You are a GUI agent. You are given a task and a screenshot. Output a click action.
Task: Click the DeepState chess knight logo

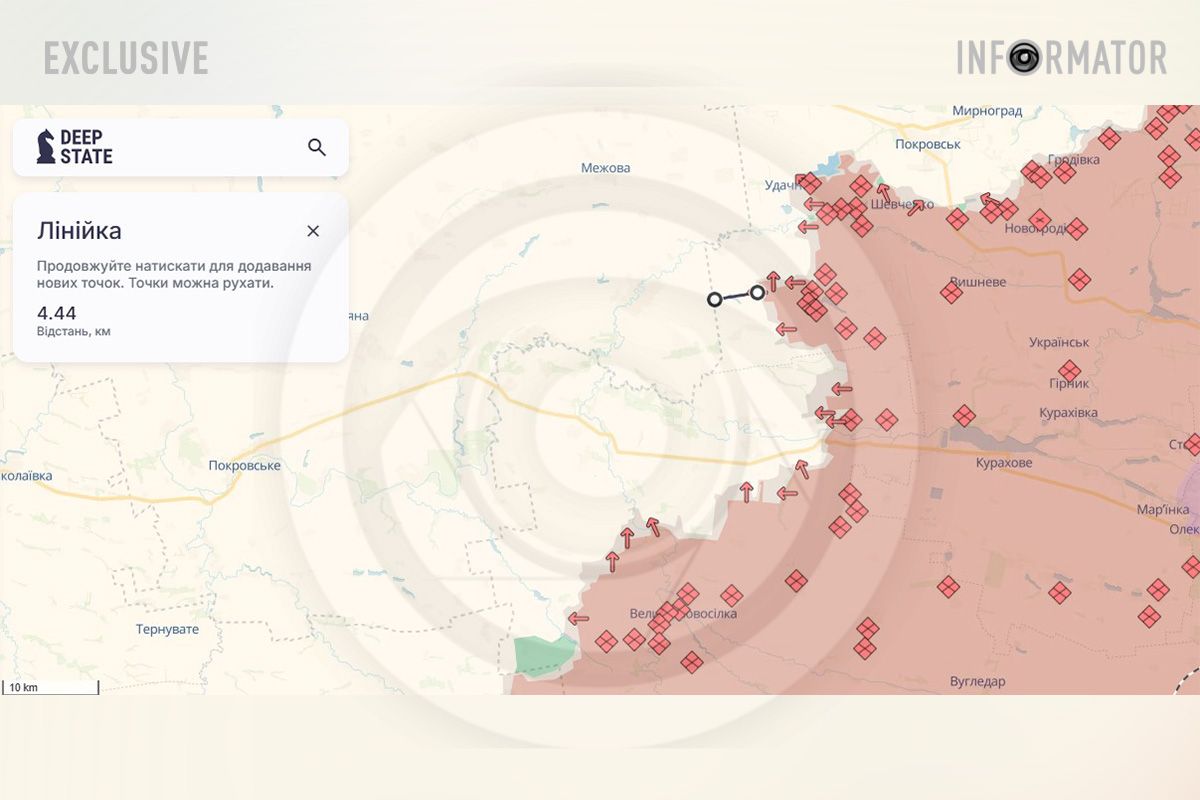click(x=46, y=147)
